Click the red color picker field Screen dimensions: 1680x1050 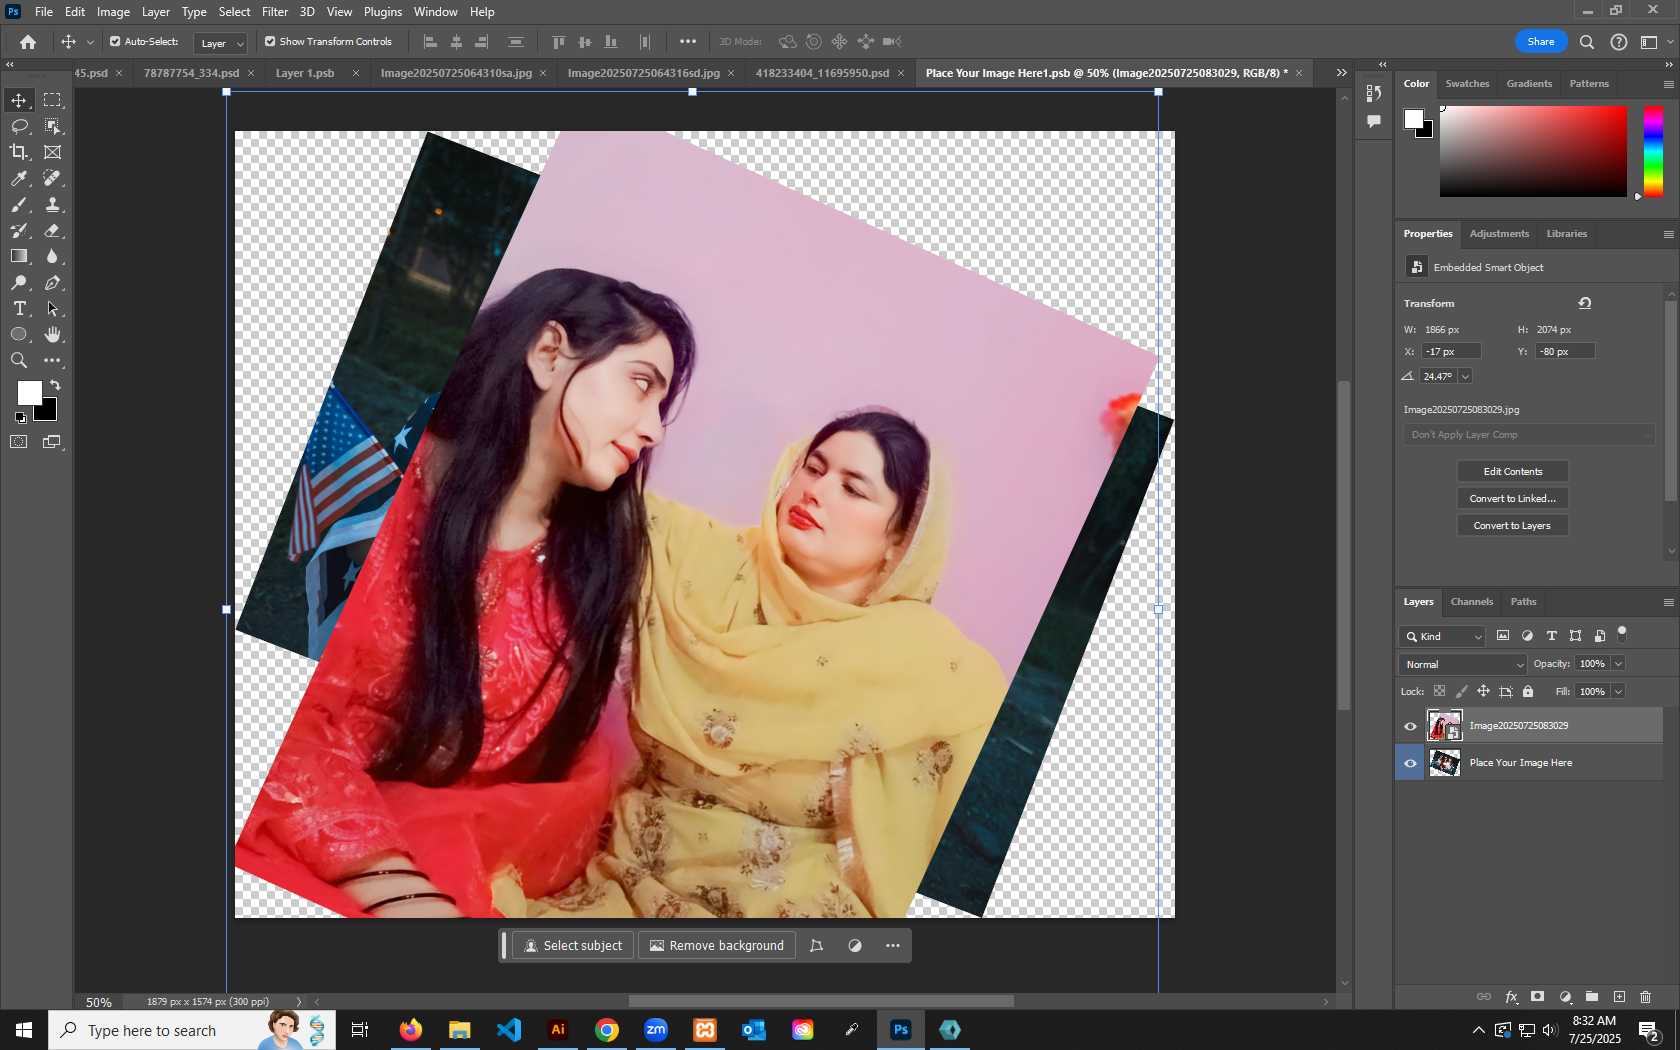click(x=1532, y=151)
